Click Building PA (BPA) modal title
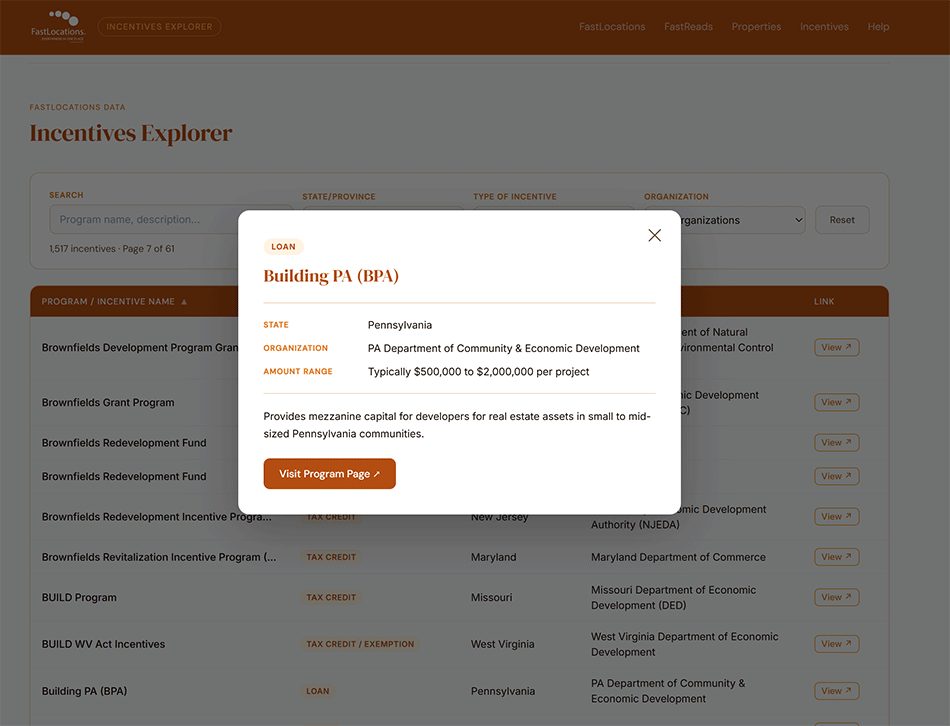Viewport: 950px width, 726px height. tap(331, 276)
